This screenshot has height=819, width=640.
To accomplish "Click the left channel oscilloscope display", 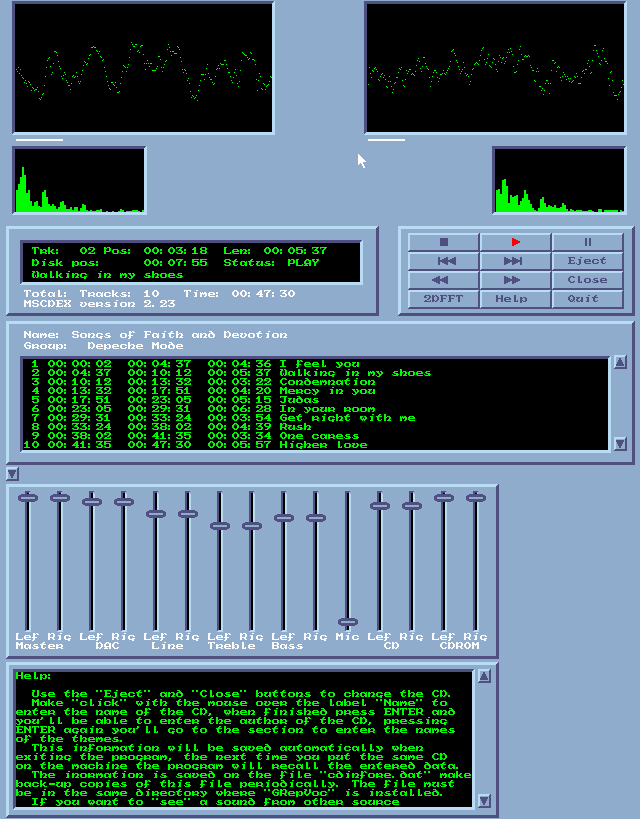I will coord(143,68).
